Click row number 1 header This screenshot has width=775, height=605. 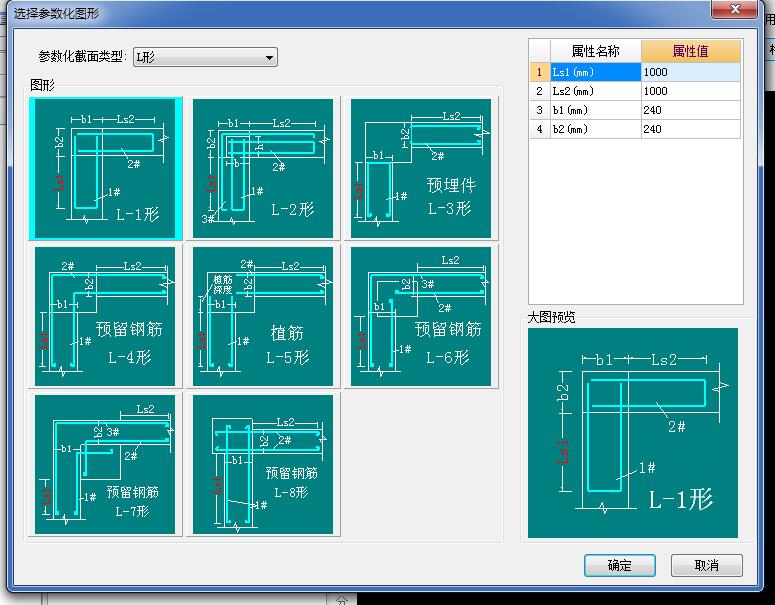(540, 72)
